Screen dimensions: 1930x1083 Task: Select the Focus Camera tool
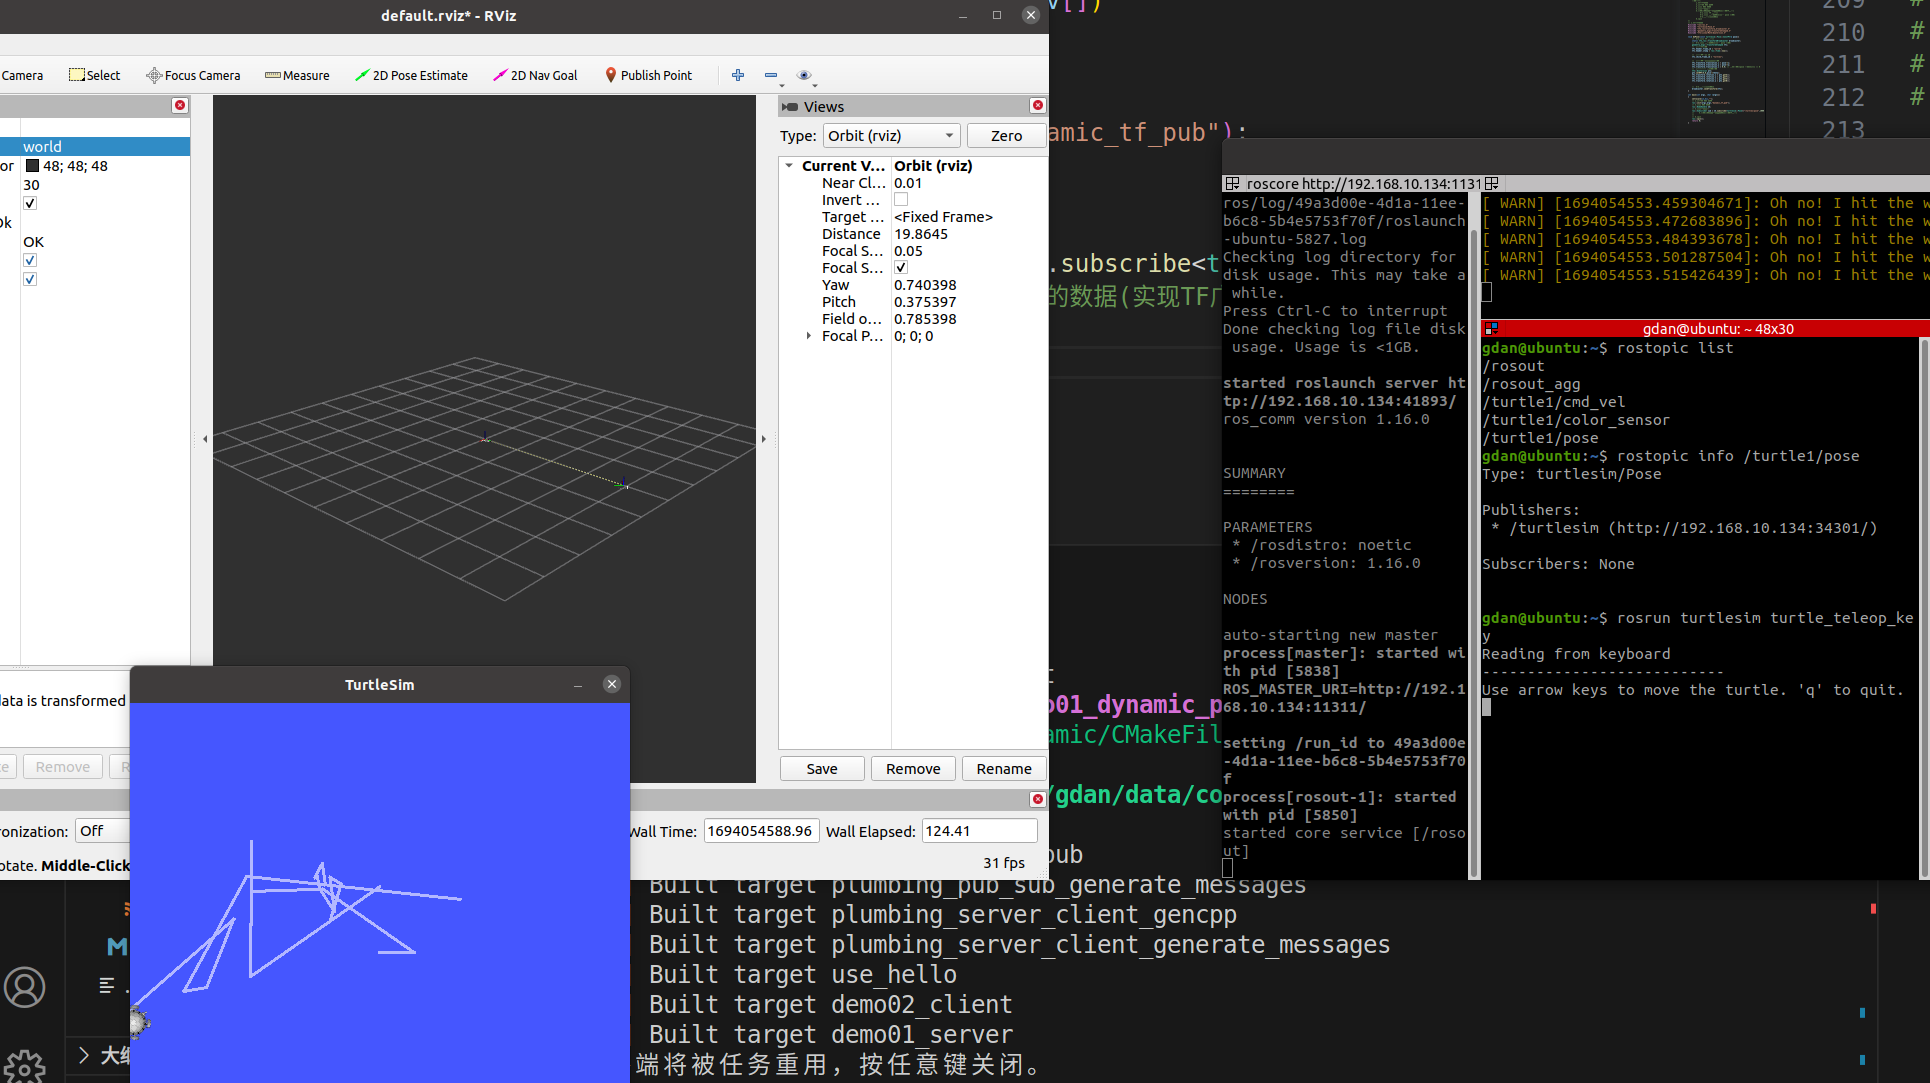[193, 75]
